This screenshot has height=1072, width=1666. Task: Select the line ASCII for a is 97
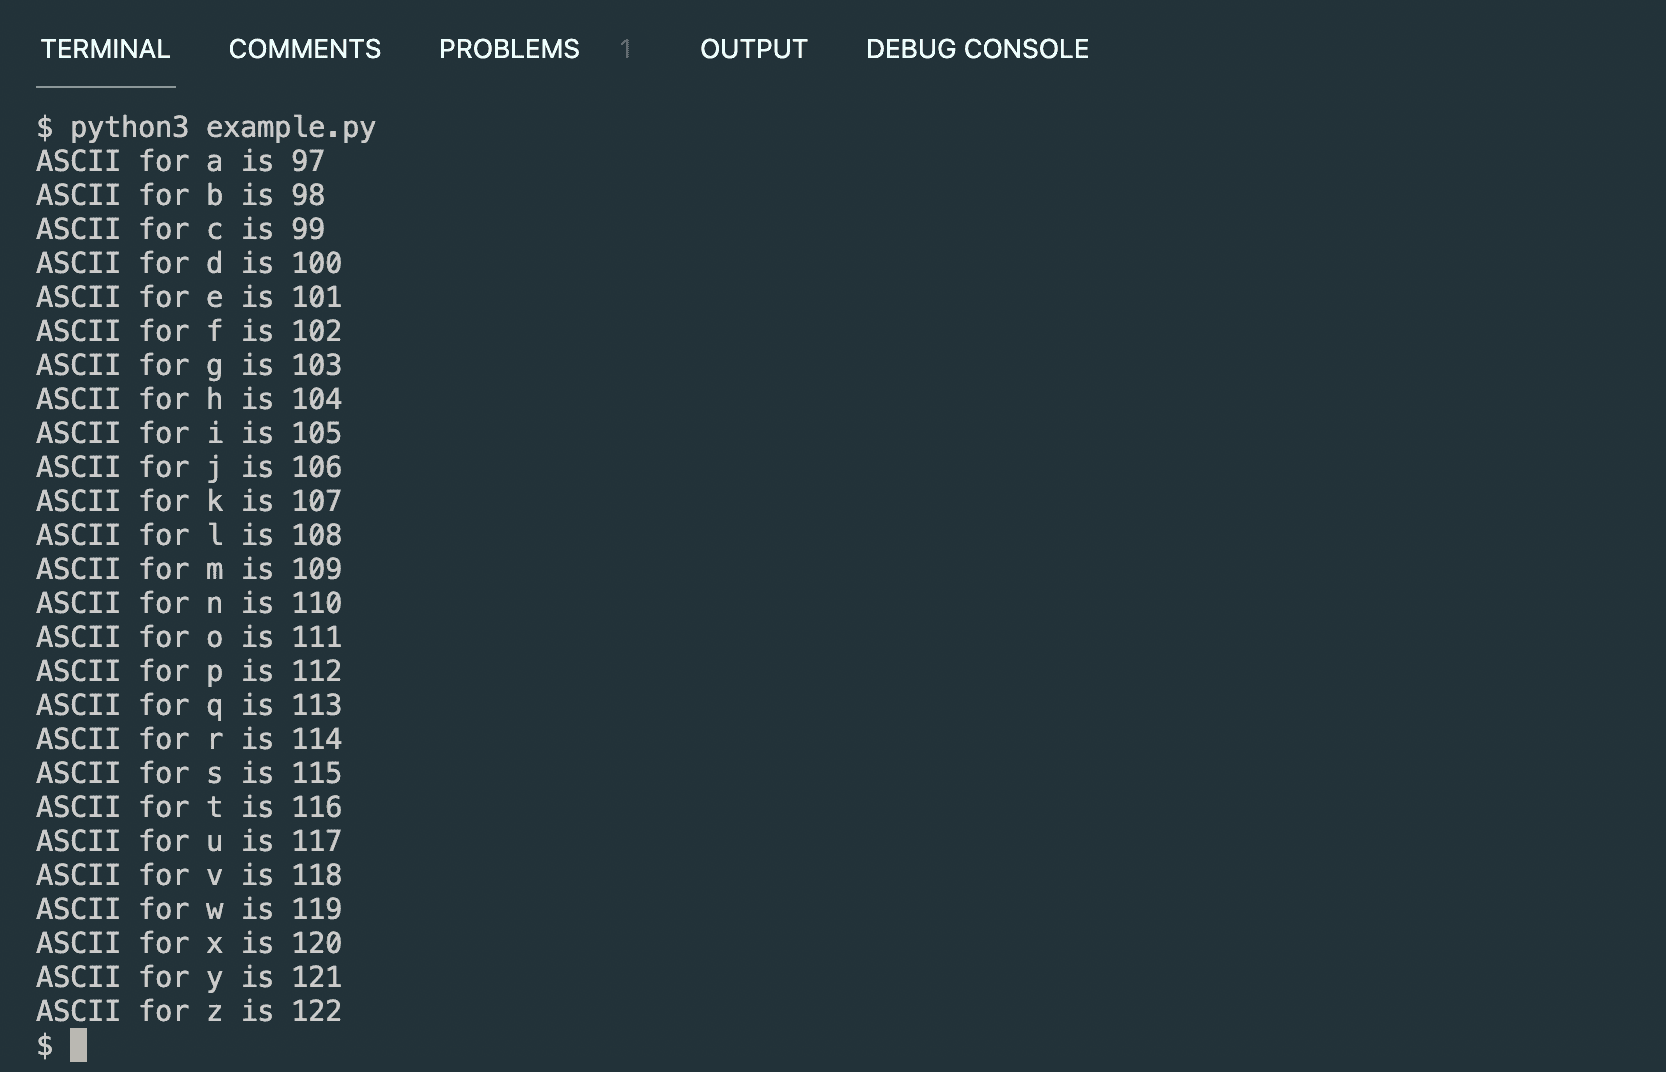pos(180,160)
